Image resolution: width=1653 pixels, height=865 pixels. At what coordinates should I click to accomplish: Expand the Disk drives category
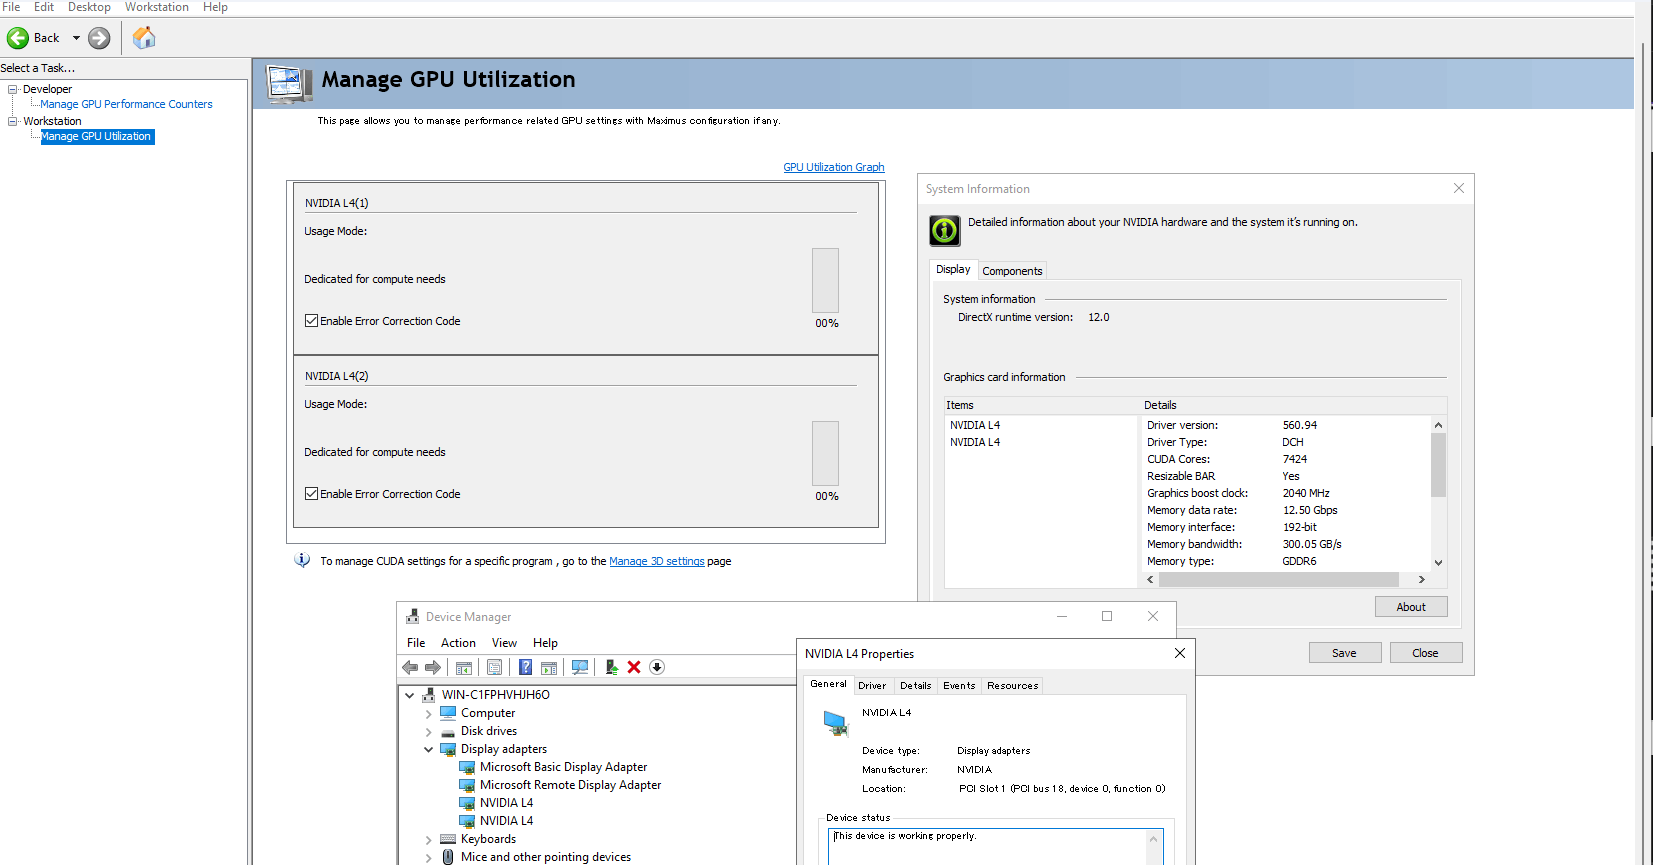coord(428,732)
